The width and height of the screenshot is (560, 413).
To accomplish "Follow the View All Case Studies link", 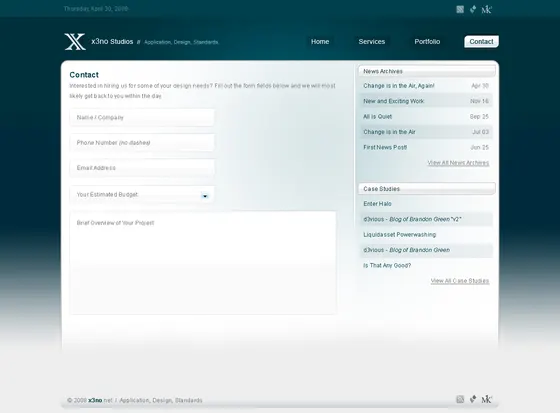I will [460, 281].
